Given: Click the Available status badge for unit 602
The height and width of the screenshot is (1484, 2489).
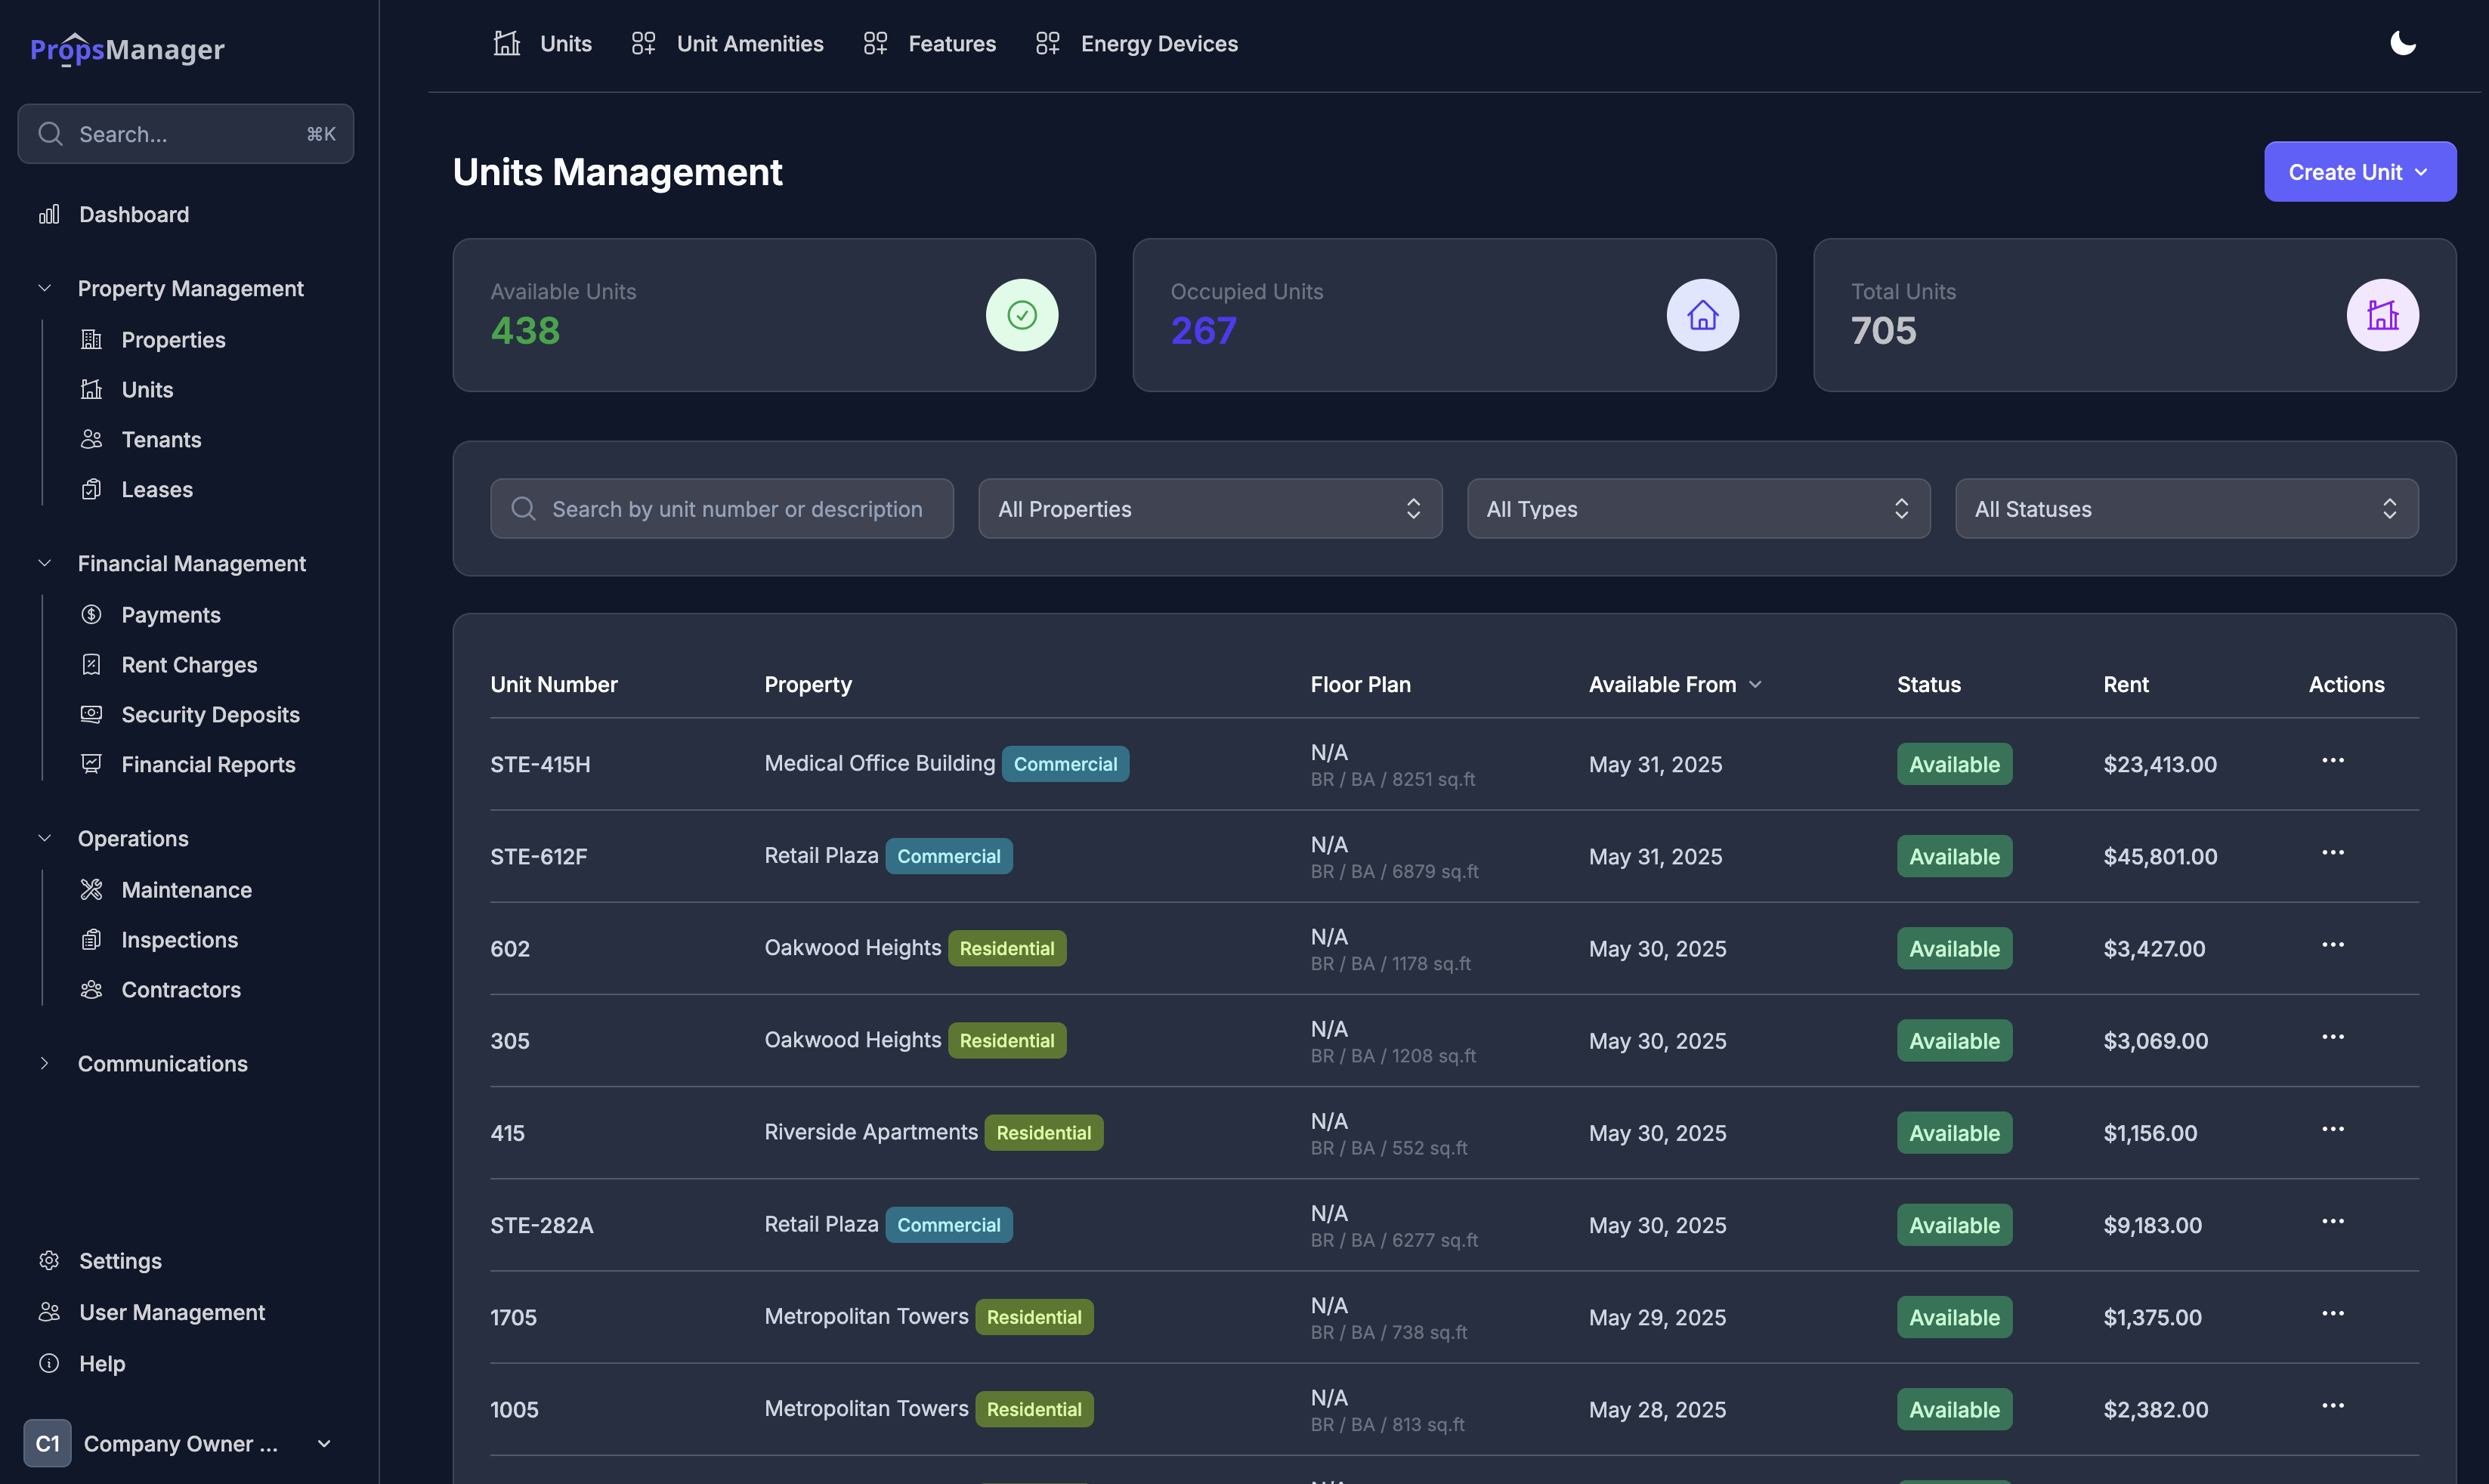Looking at the screenshot, I should [1953, 947].
